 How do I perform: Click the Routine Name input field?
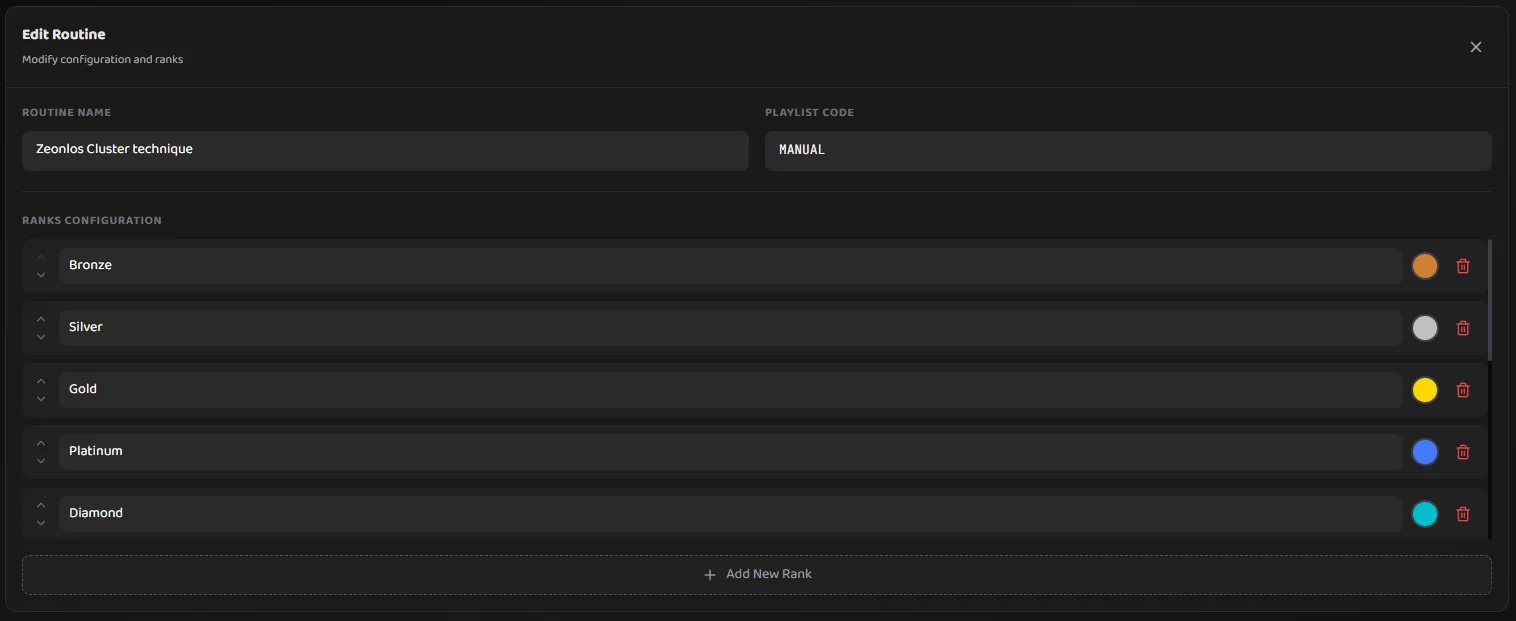pyautogui.click(x=385, y=150)
